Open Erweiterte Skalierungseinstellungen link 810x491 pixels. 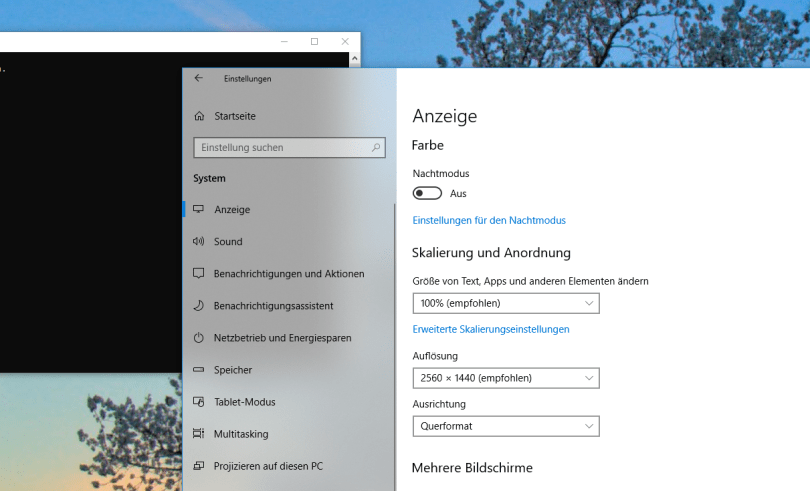click(491, 329)
